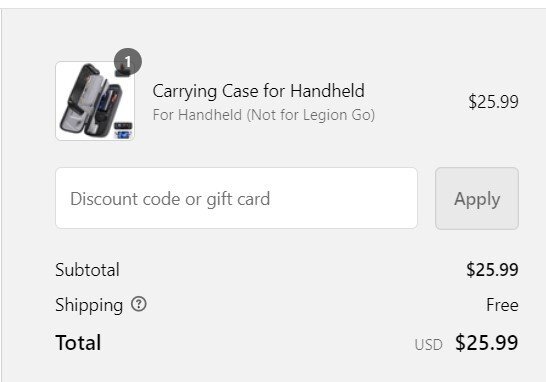The image size is (546, 382).
Task: Click the Shipping label text
Action: point(89,305)
